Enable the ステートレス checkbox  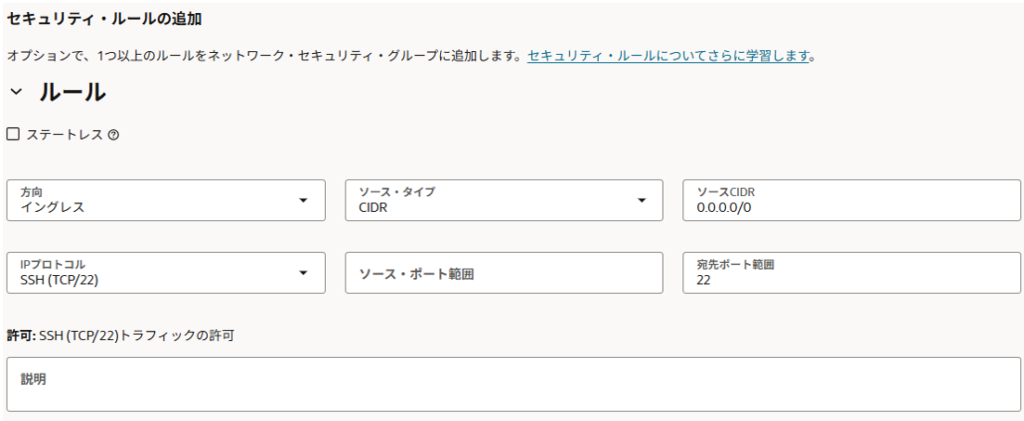13,134
